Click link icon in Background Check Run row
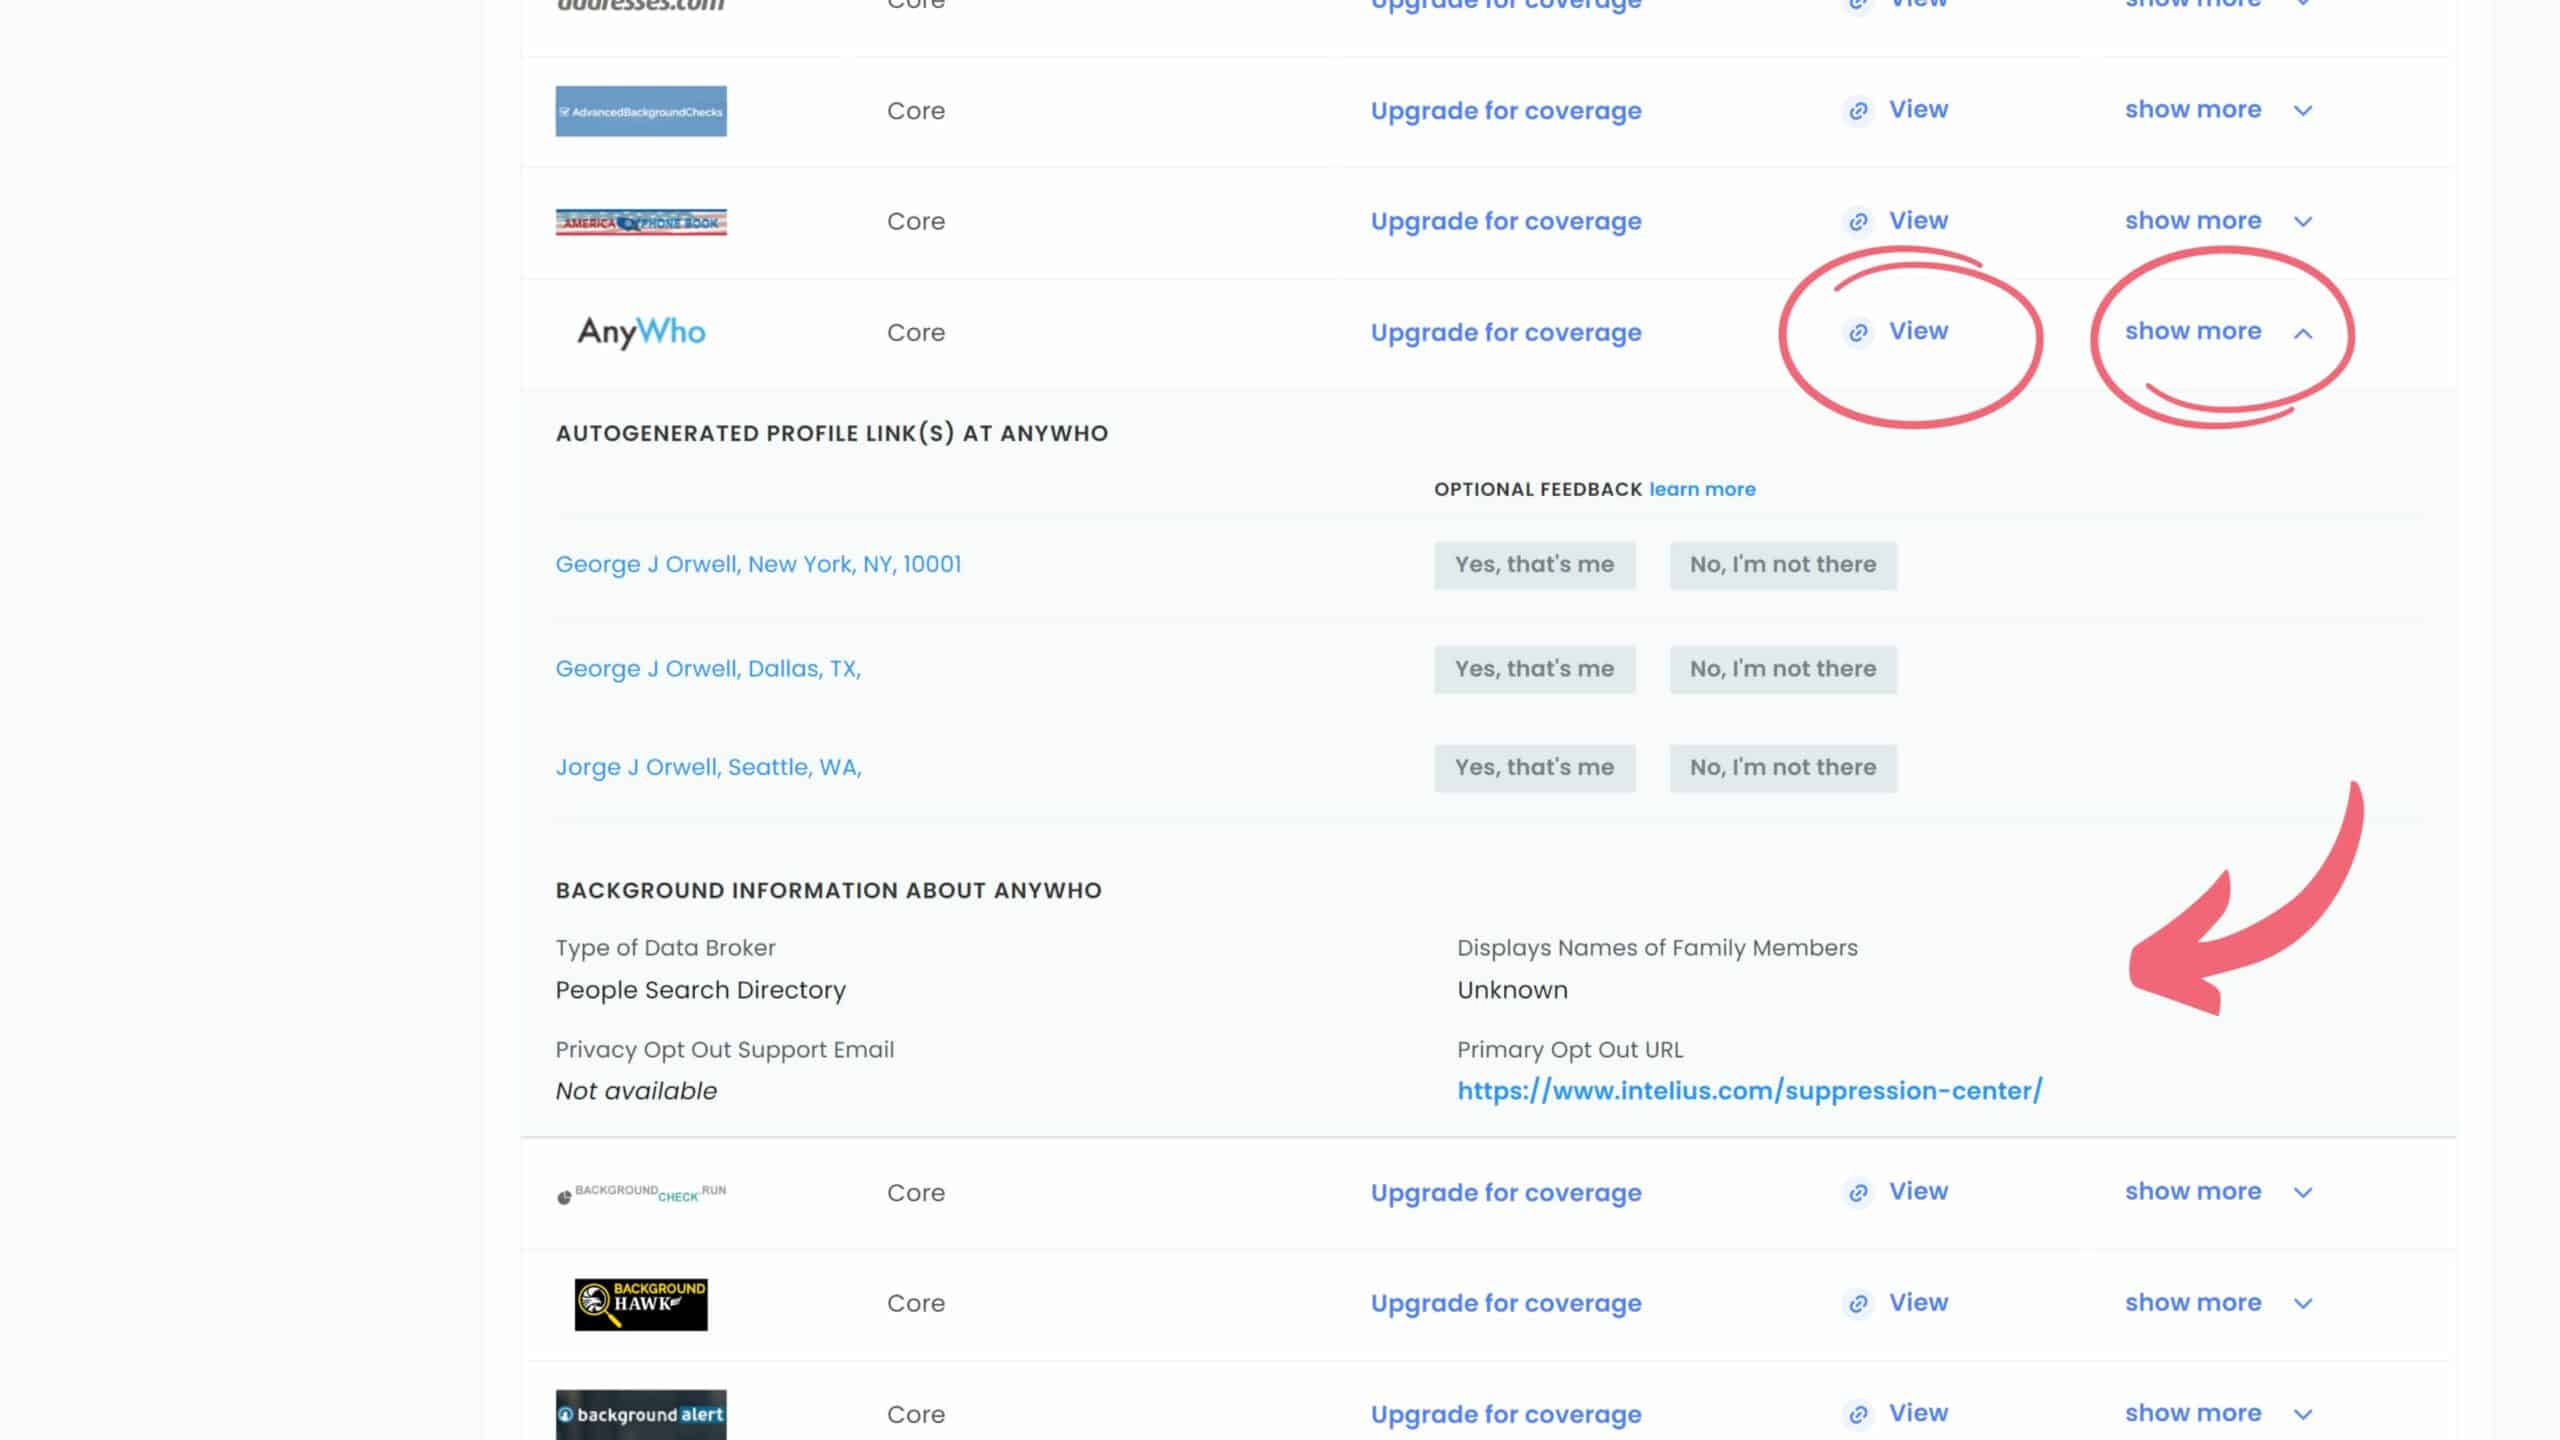This screenshot has height=1440, width=2560. tap(1858, 1193)
